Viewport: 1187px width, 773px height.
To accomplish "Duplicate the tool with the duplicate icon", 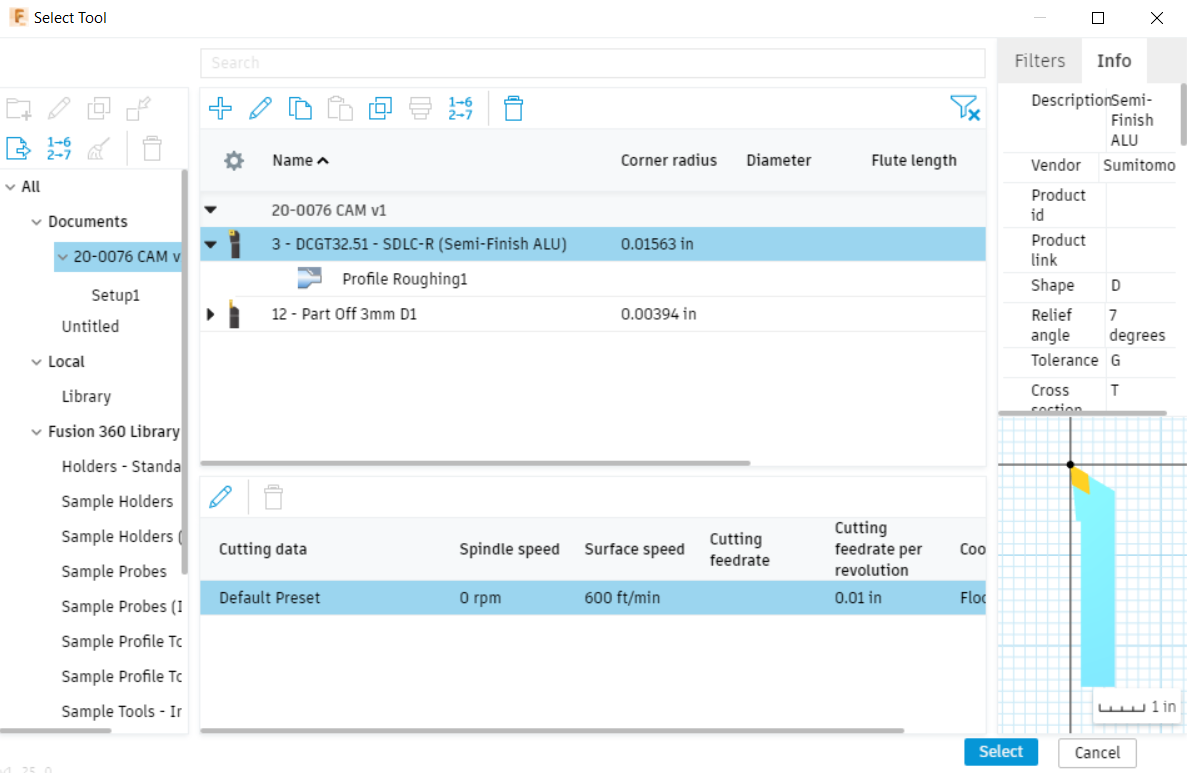I will [380, 108].
